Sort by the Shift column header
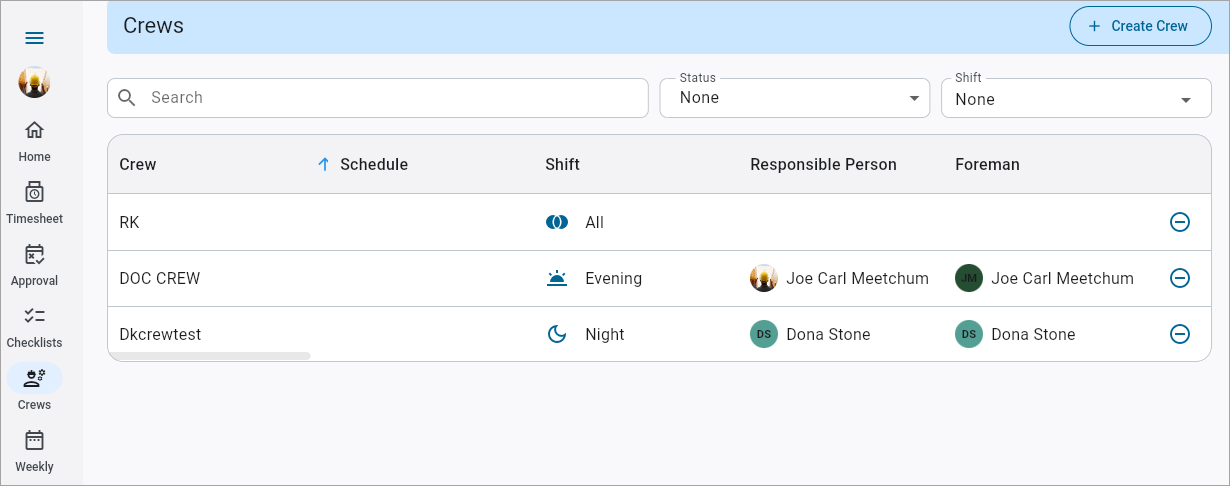 (562, 164)
